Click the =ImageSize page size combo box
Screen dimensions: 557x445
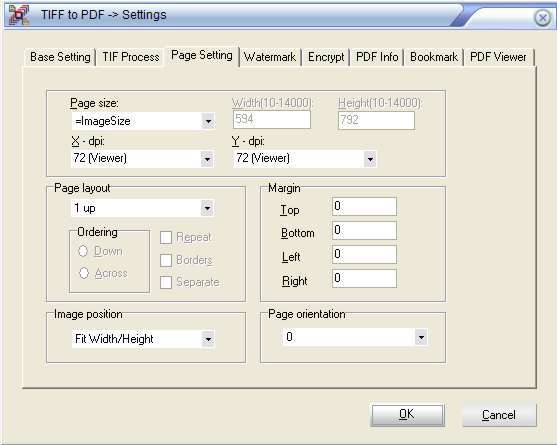(143, 121)
